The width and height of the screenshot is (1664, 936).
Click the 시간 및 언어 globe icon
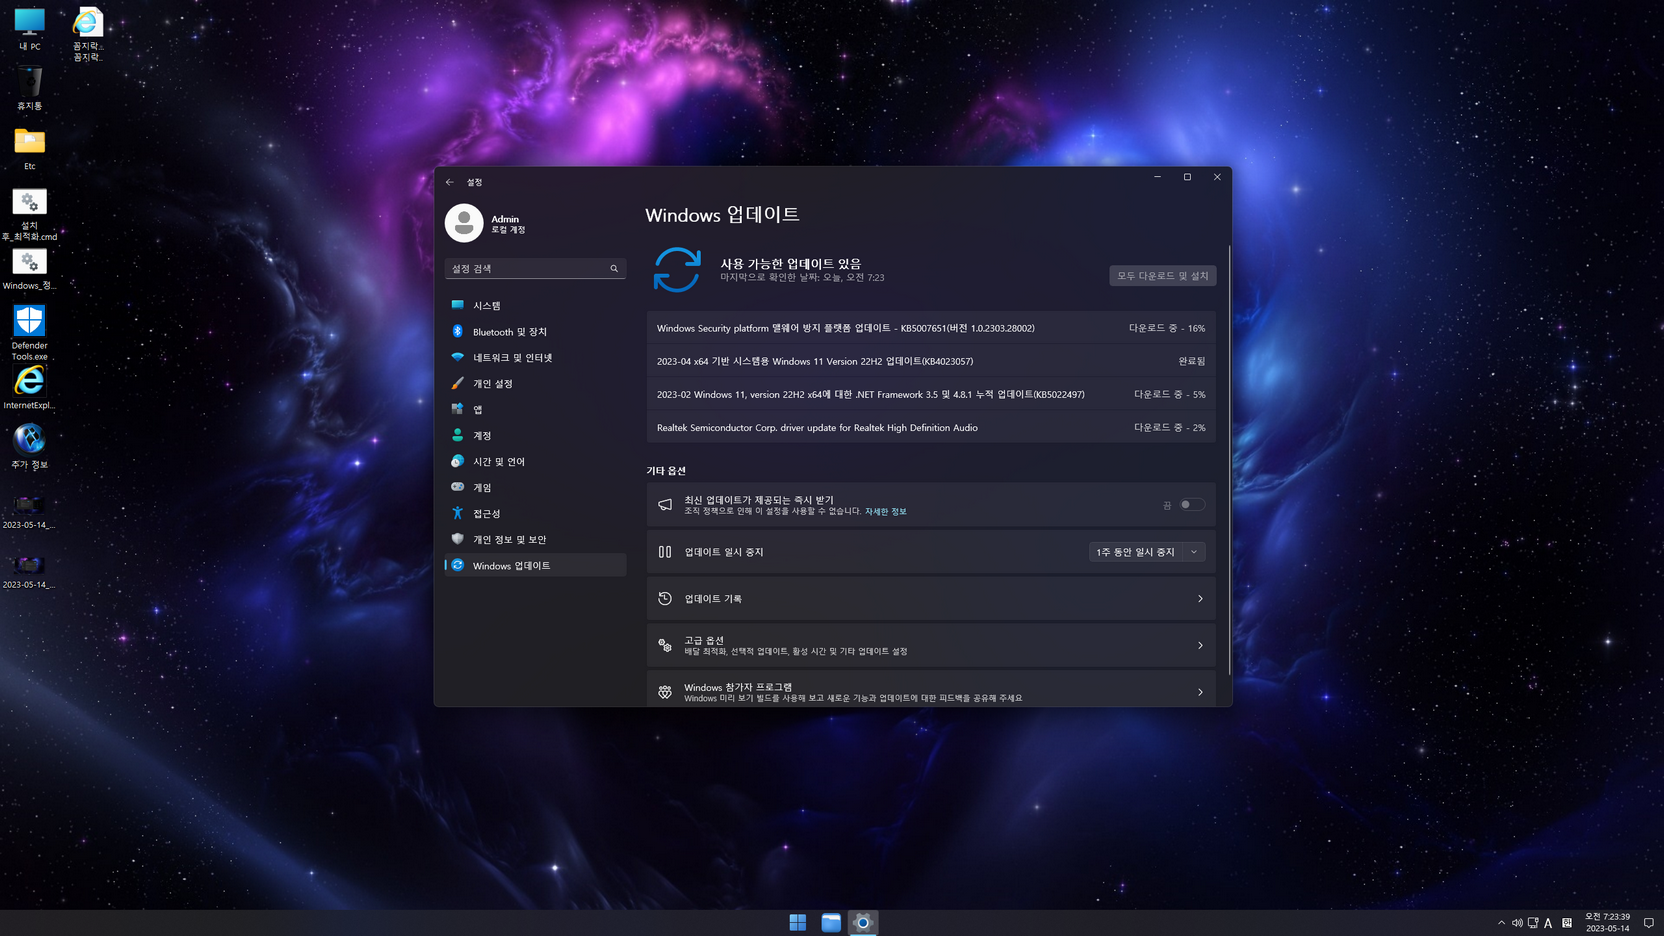(x=457, y=461)
